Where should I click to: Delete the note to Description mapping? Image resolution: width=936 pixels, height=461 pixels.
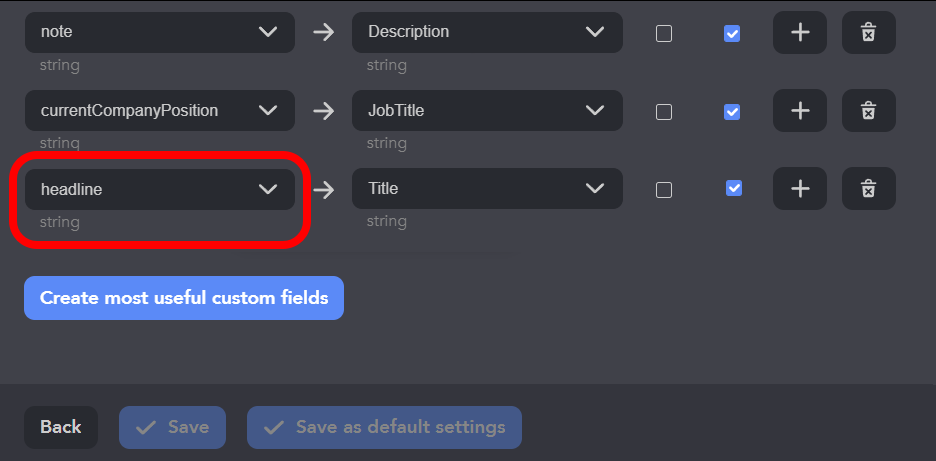pyautogui.click(x=868, y=32)
